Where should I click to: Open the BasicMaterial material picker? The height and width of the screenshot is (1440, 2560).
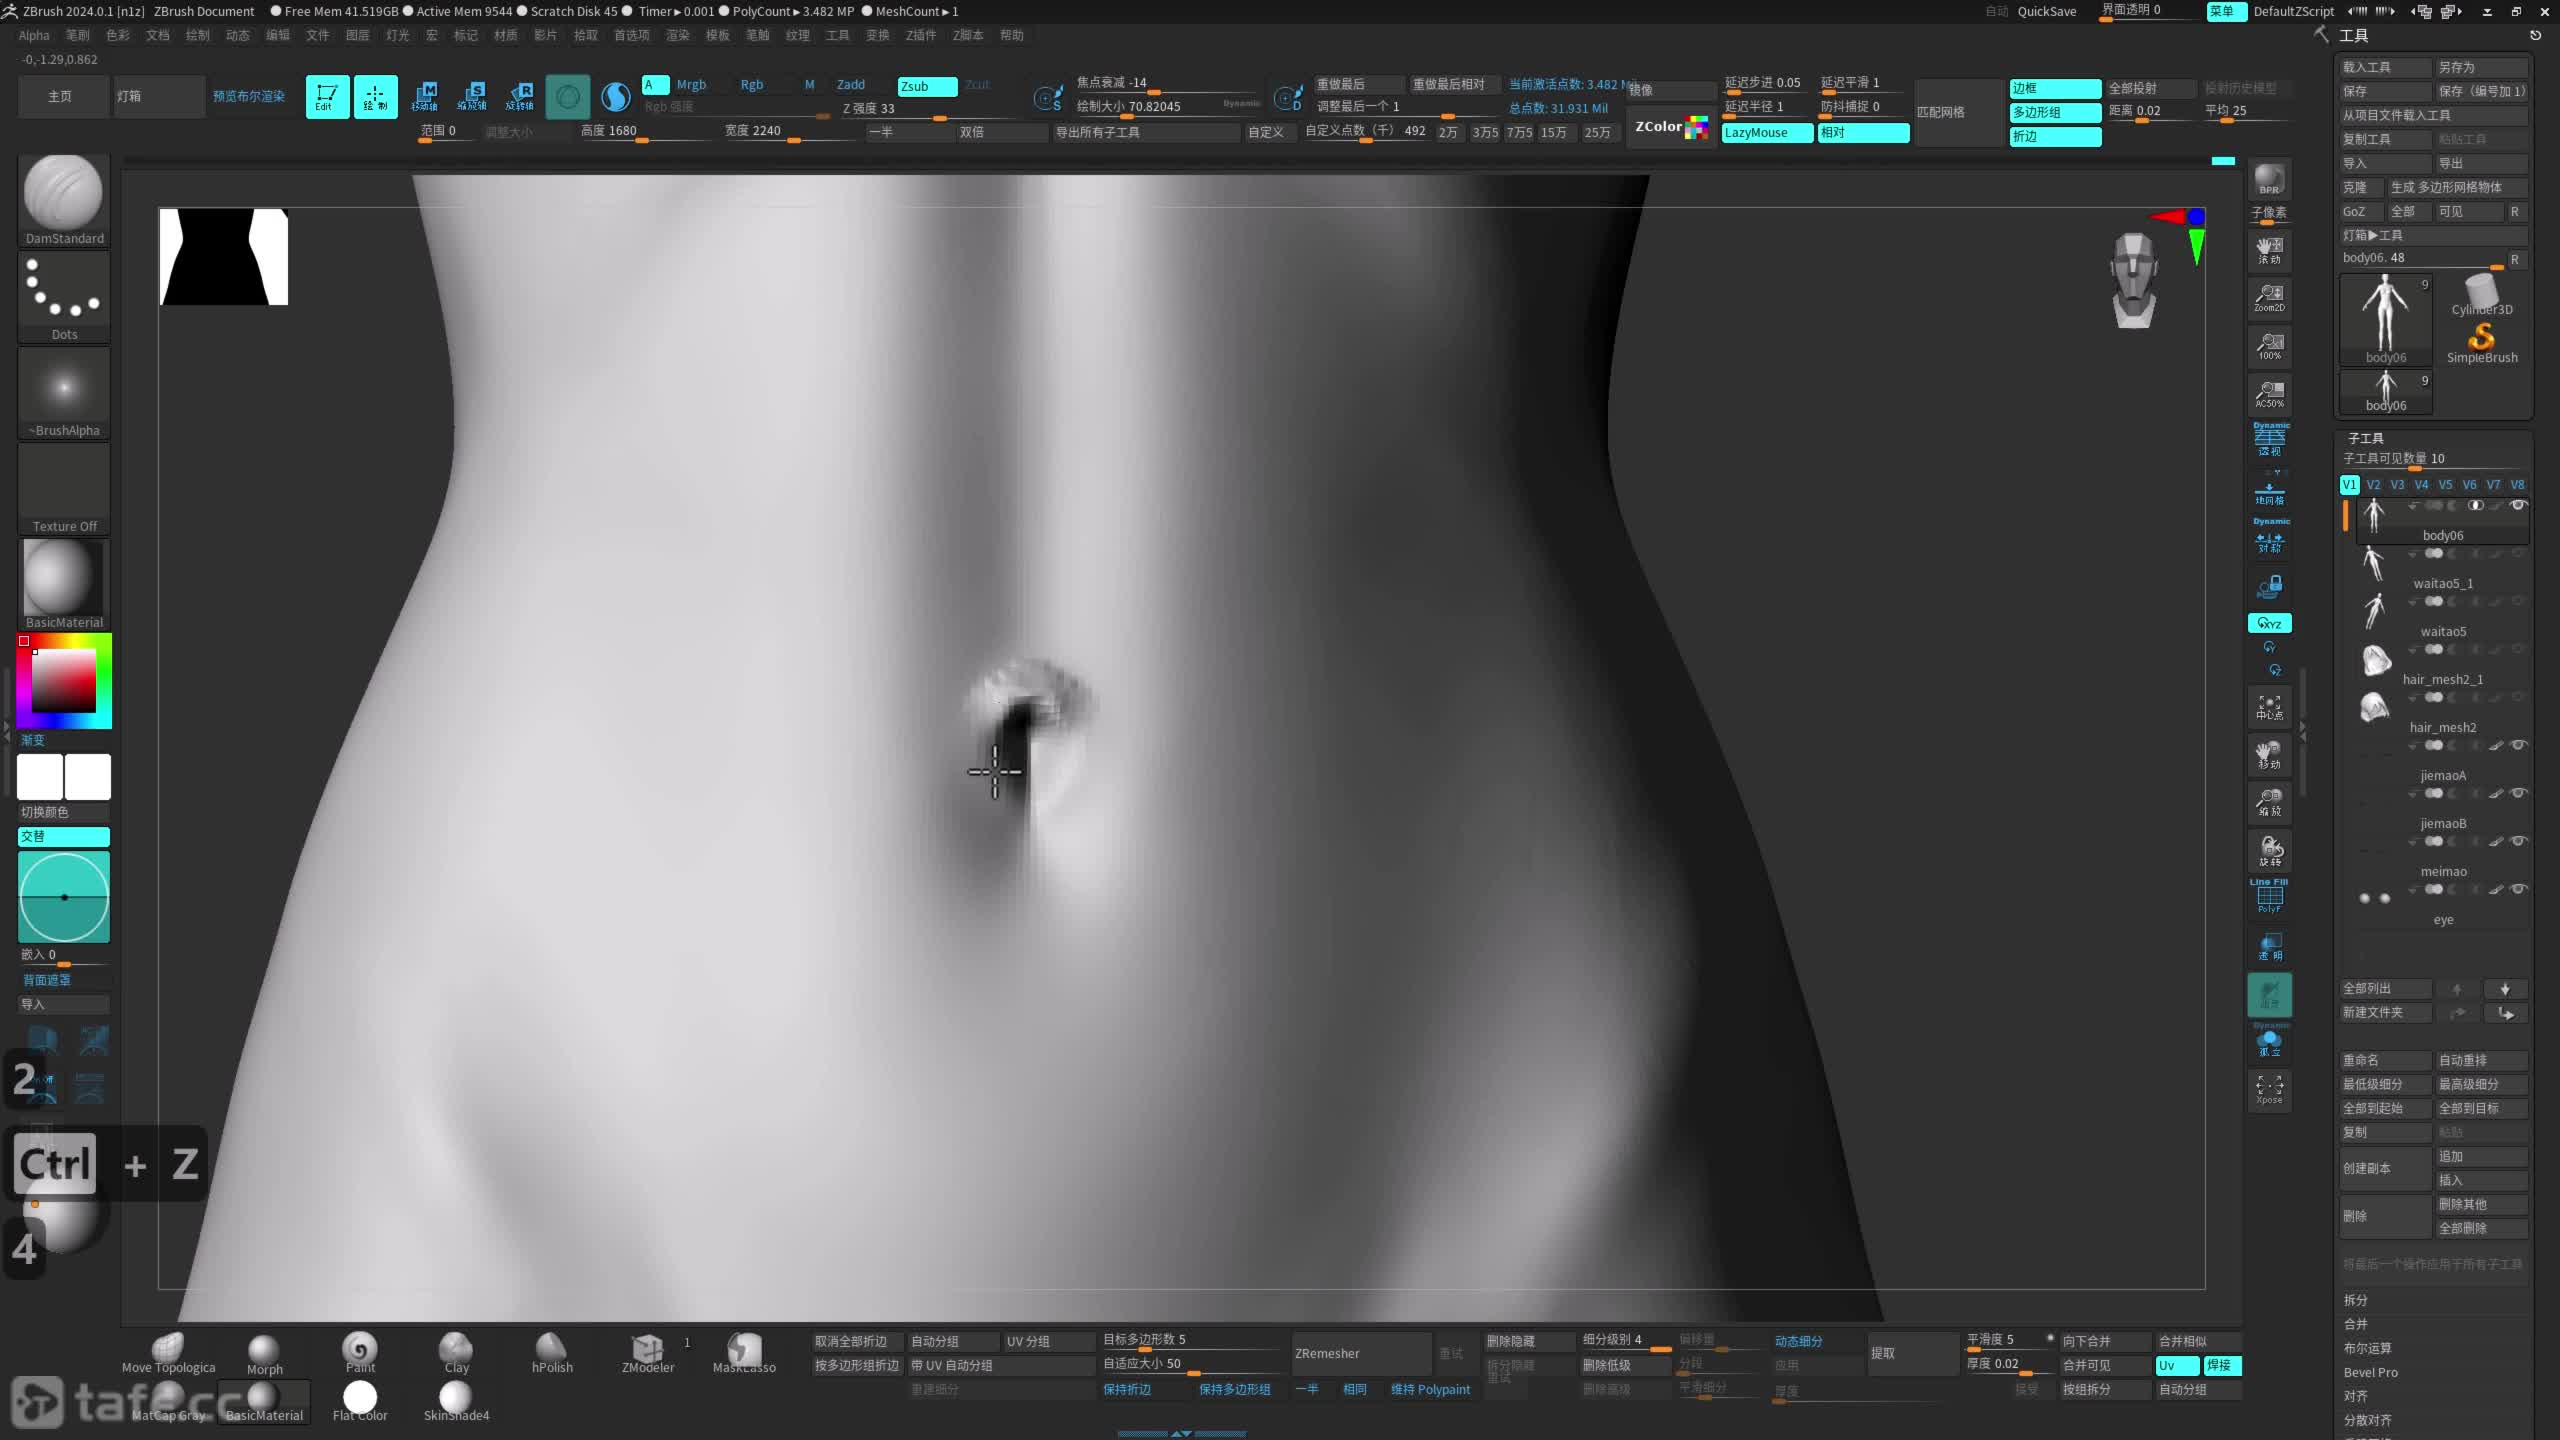coord(64,584)
